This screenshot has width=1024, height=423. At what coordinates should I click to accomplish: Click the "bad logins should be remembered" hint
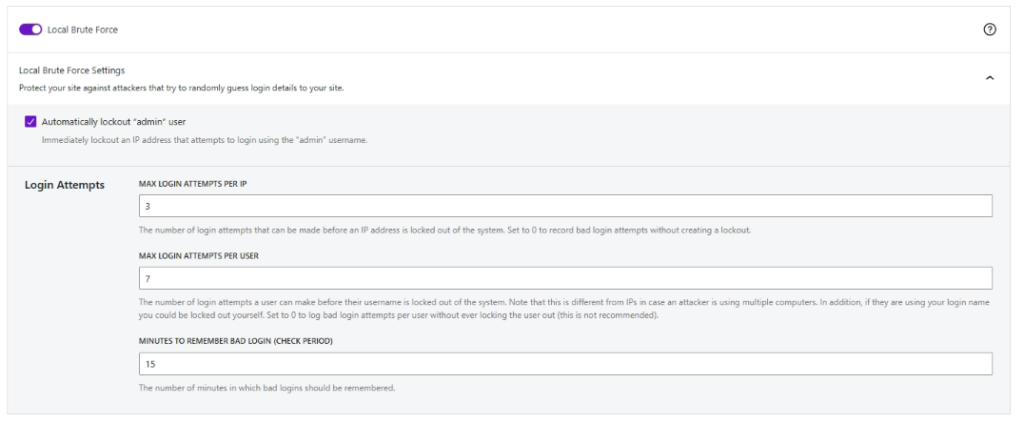pos(267,388)
